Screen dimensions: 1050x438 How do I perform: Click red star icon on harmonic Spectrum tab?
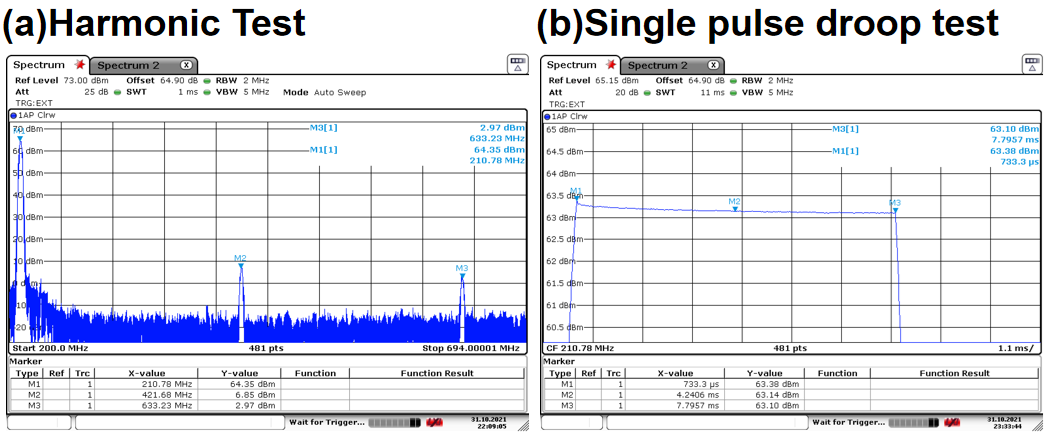click(80, 65)
